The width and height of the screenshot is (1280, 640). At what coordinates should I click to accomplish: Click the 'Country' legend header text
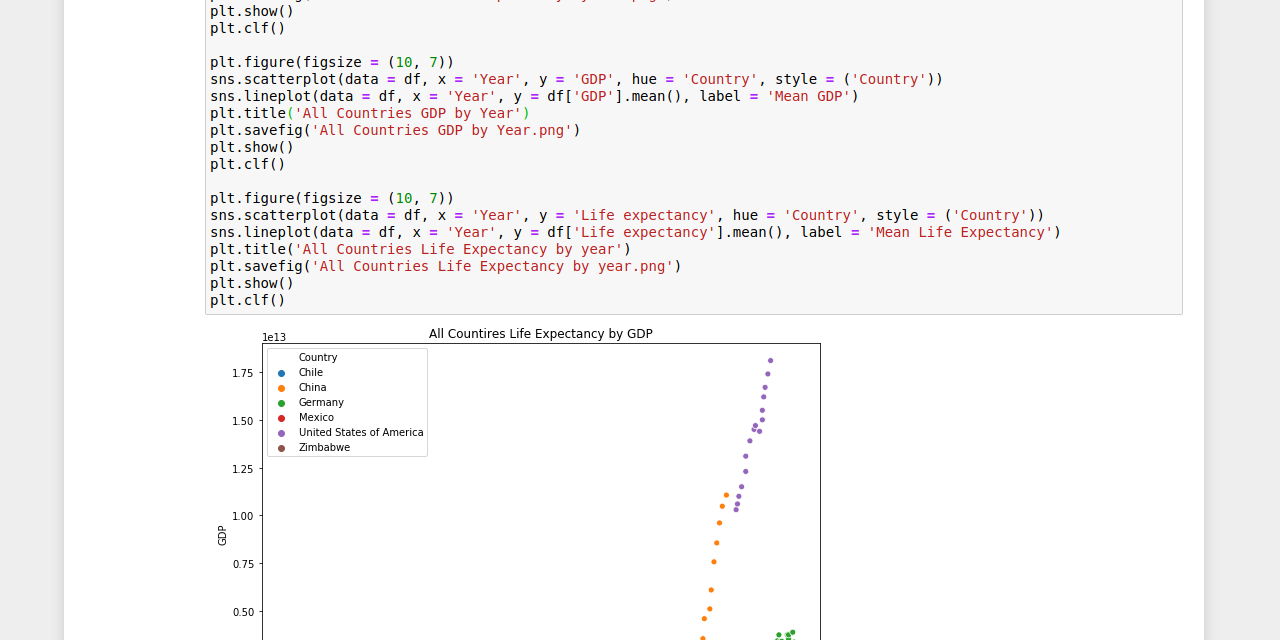[317, 357]
